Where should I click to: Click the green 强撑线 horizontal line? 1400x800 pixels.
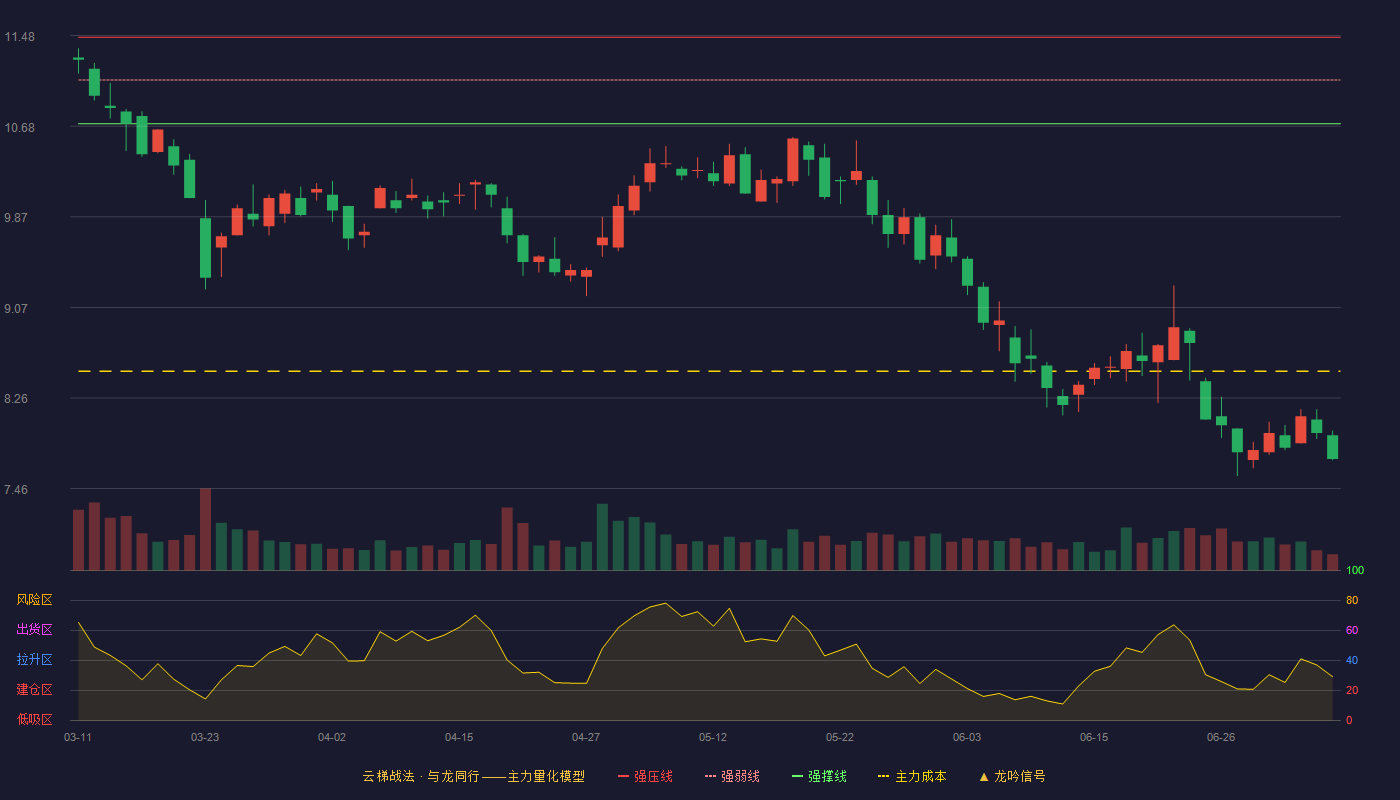coord(709,124)
